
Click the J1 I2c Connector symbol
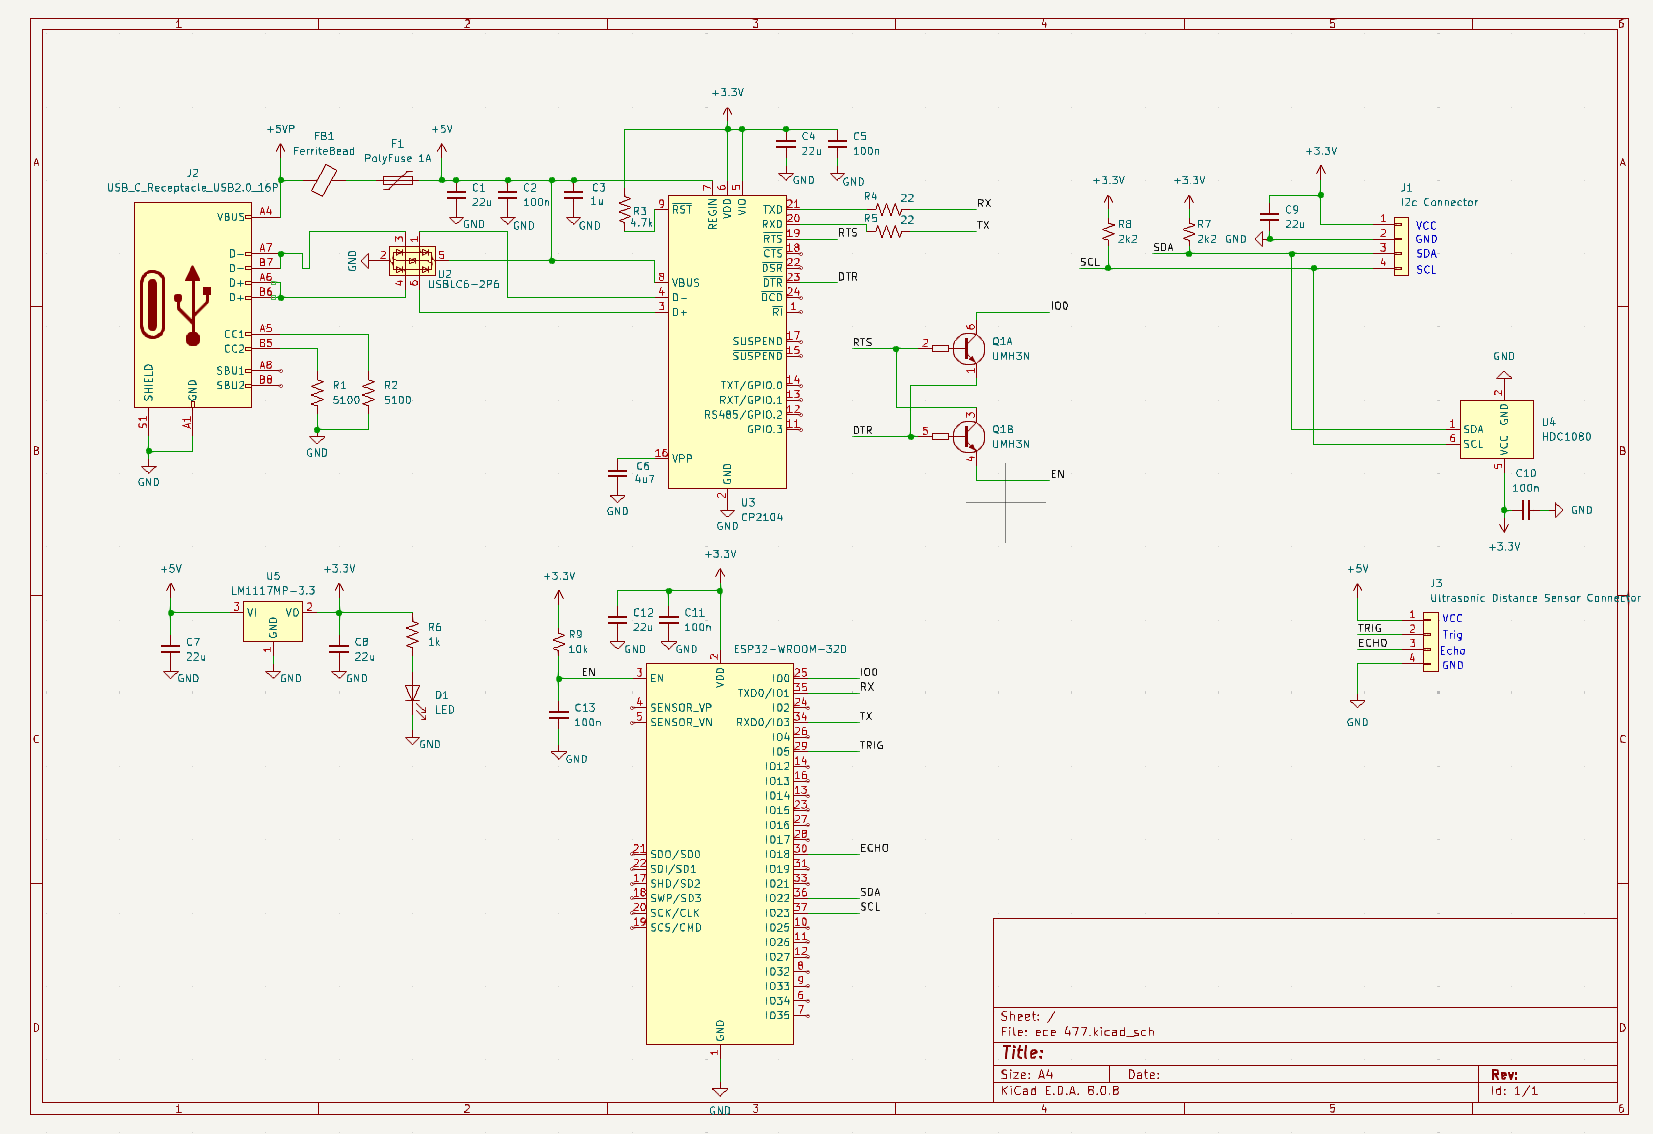tap(1402, 247)
